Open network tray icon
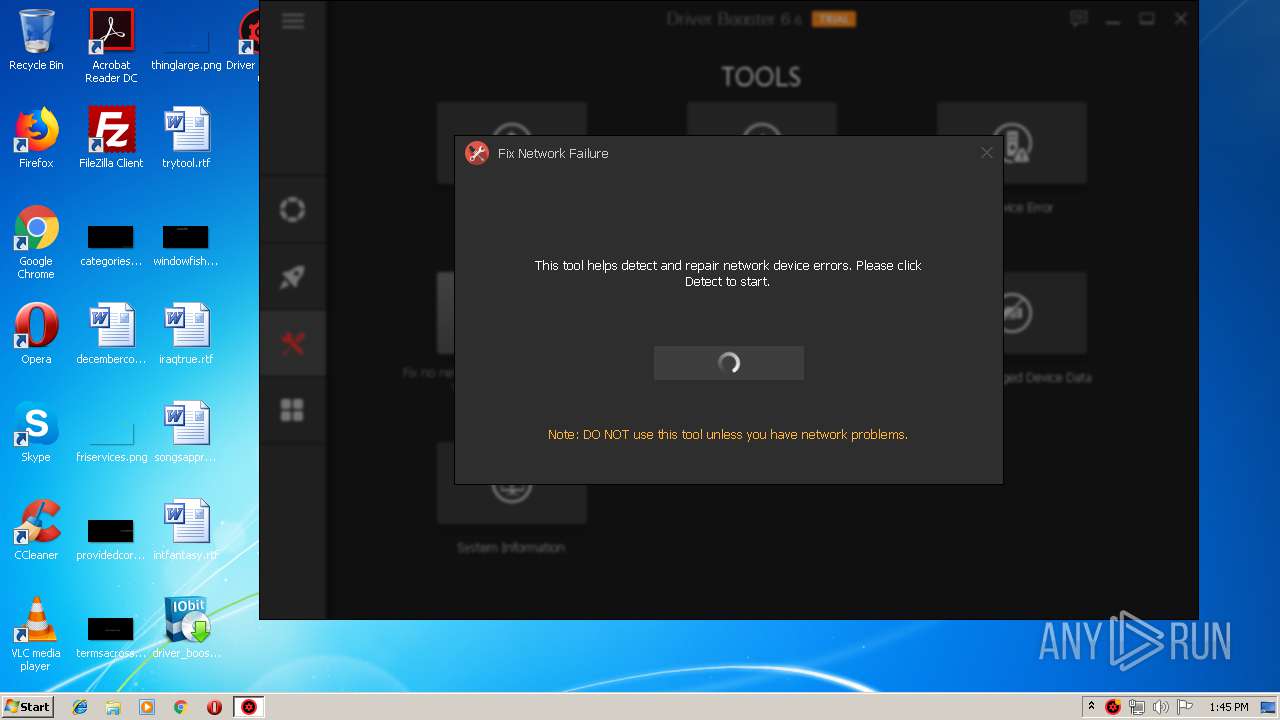Screen dimensions: 1280x720 1137,707
